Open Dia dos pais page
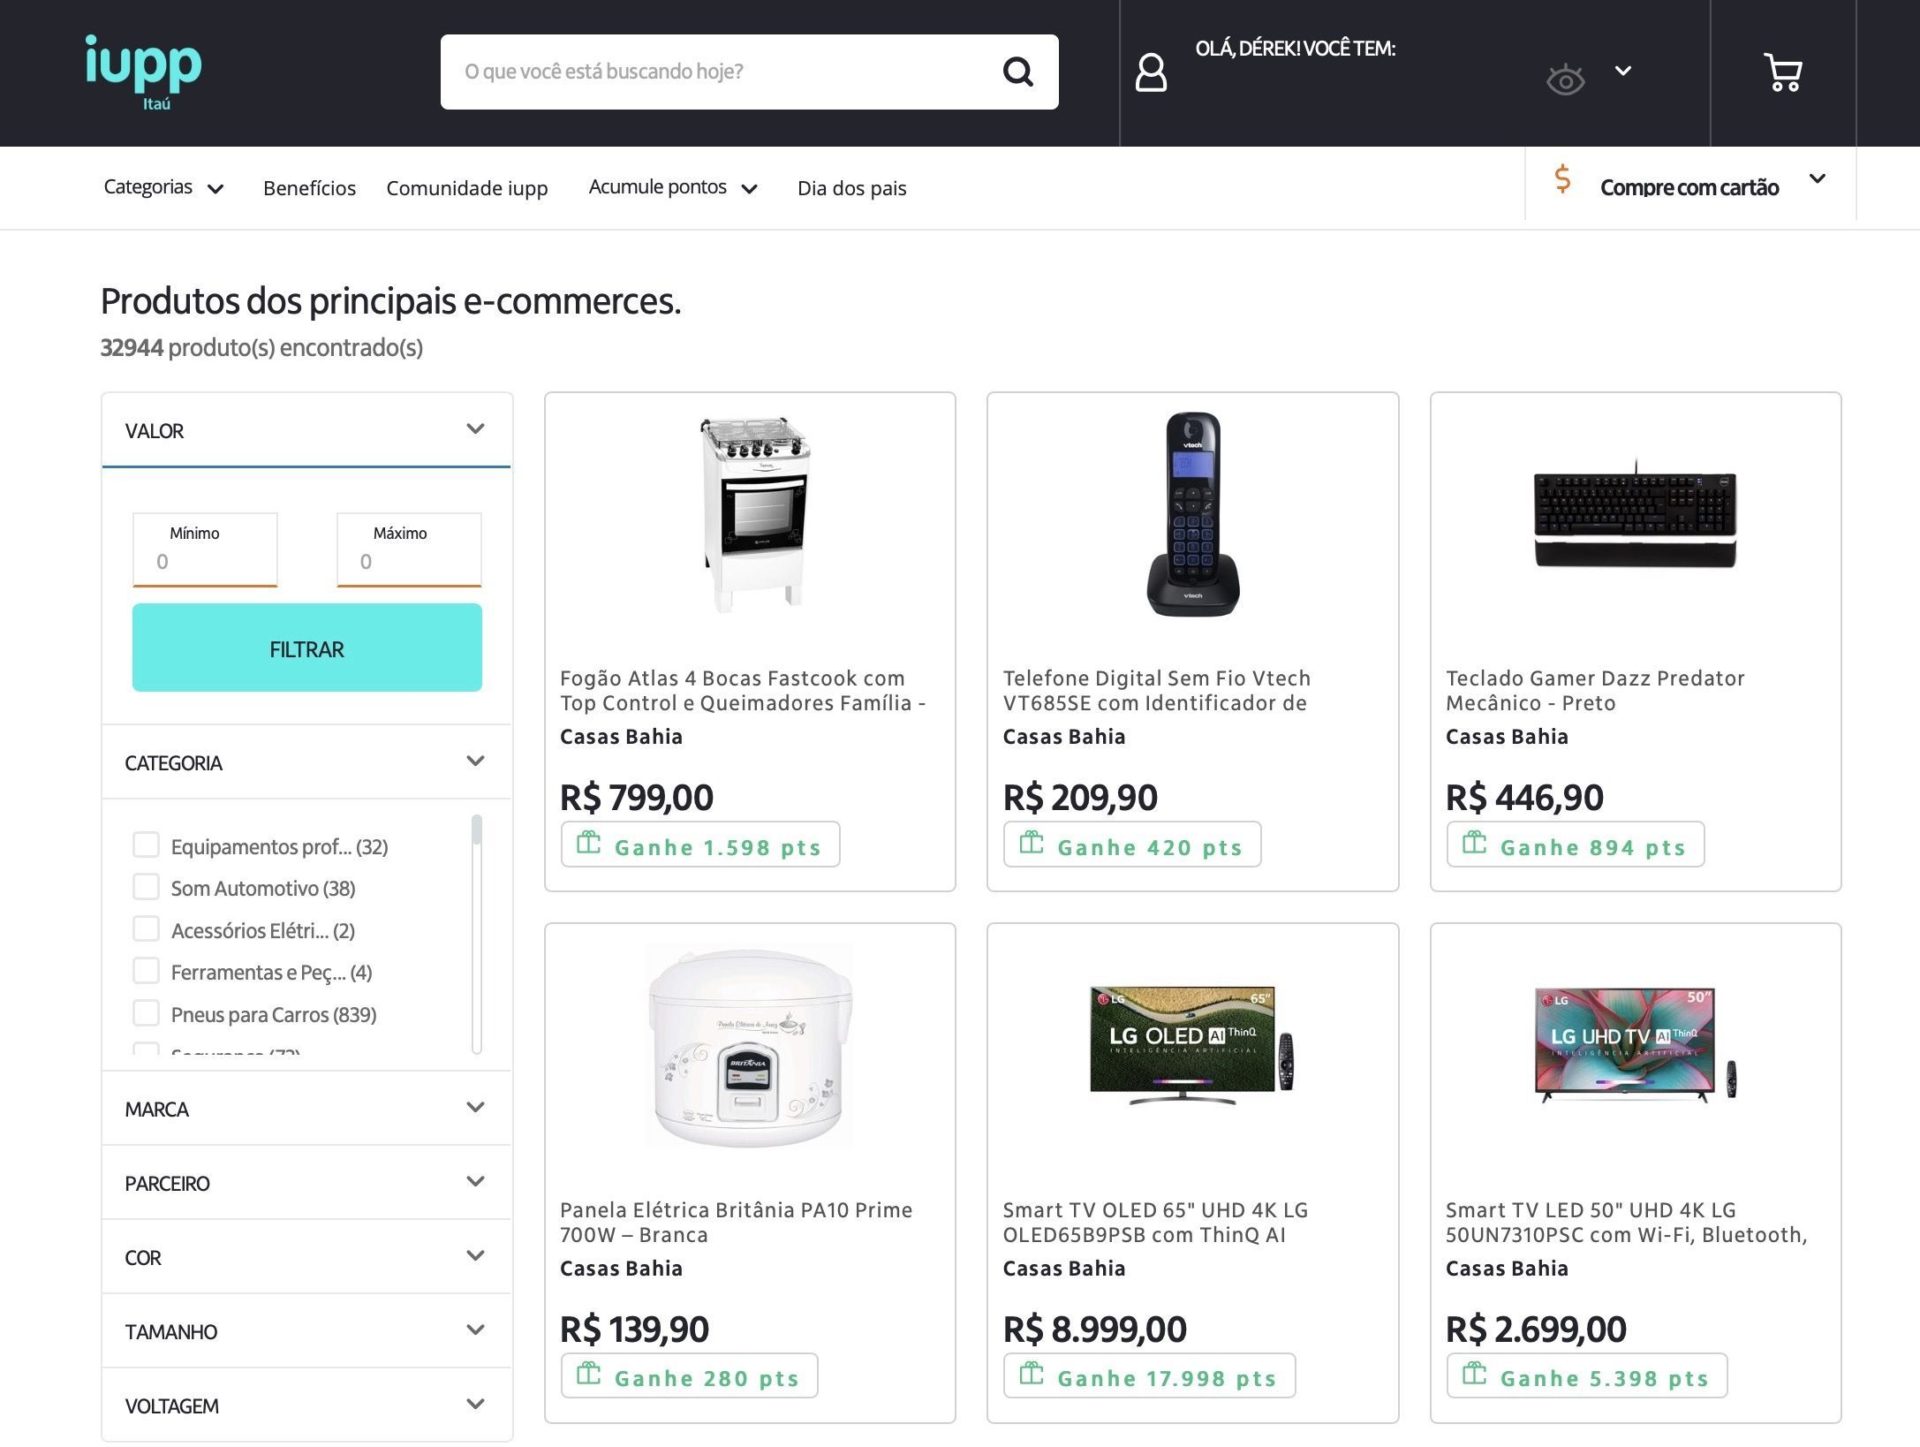Viewport: 1920px width, 1447px height. [x=852, y=188]
